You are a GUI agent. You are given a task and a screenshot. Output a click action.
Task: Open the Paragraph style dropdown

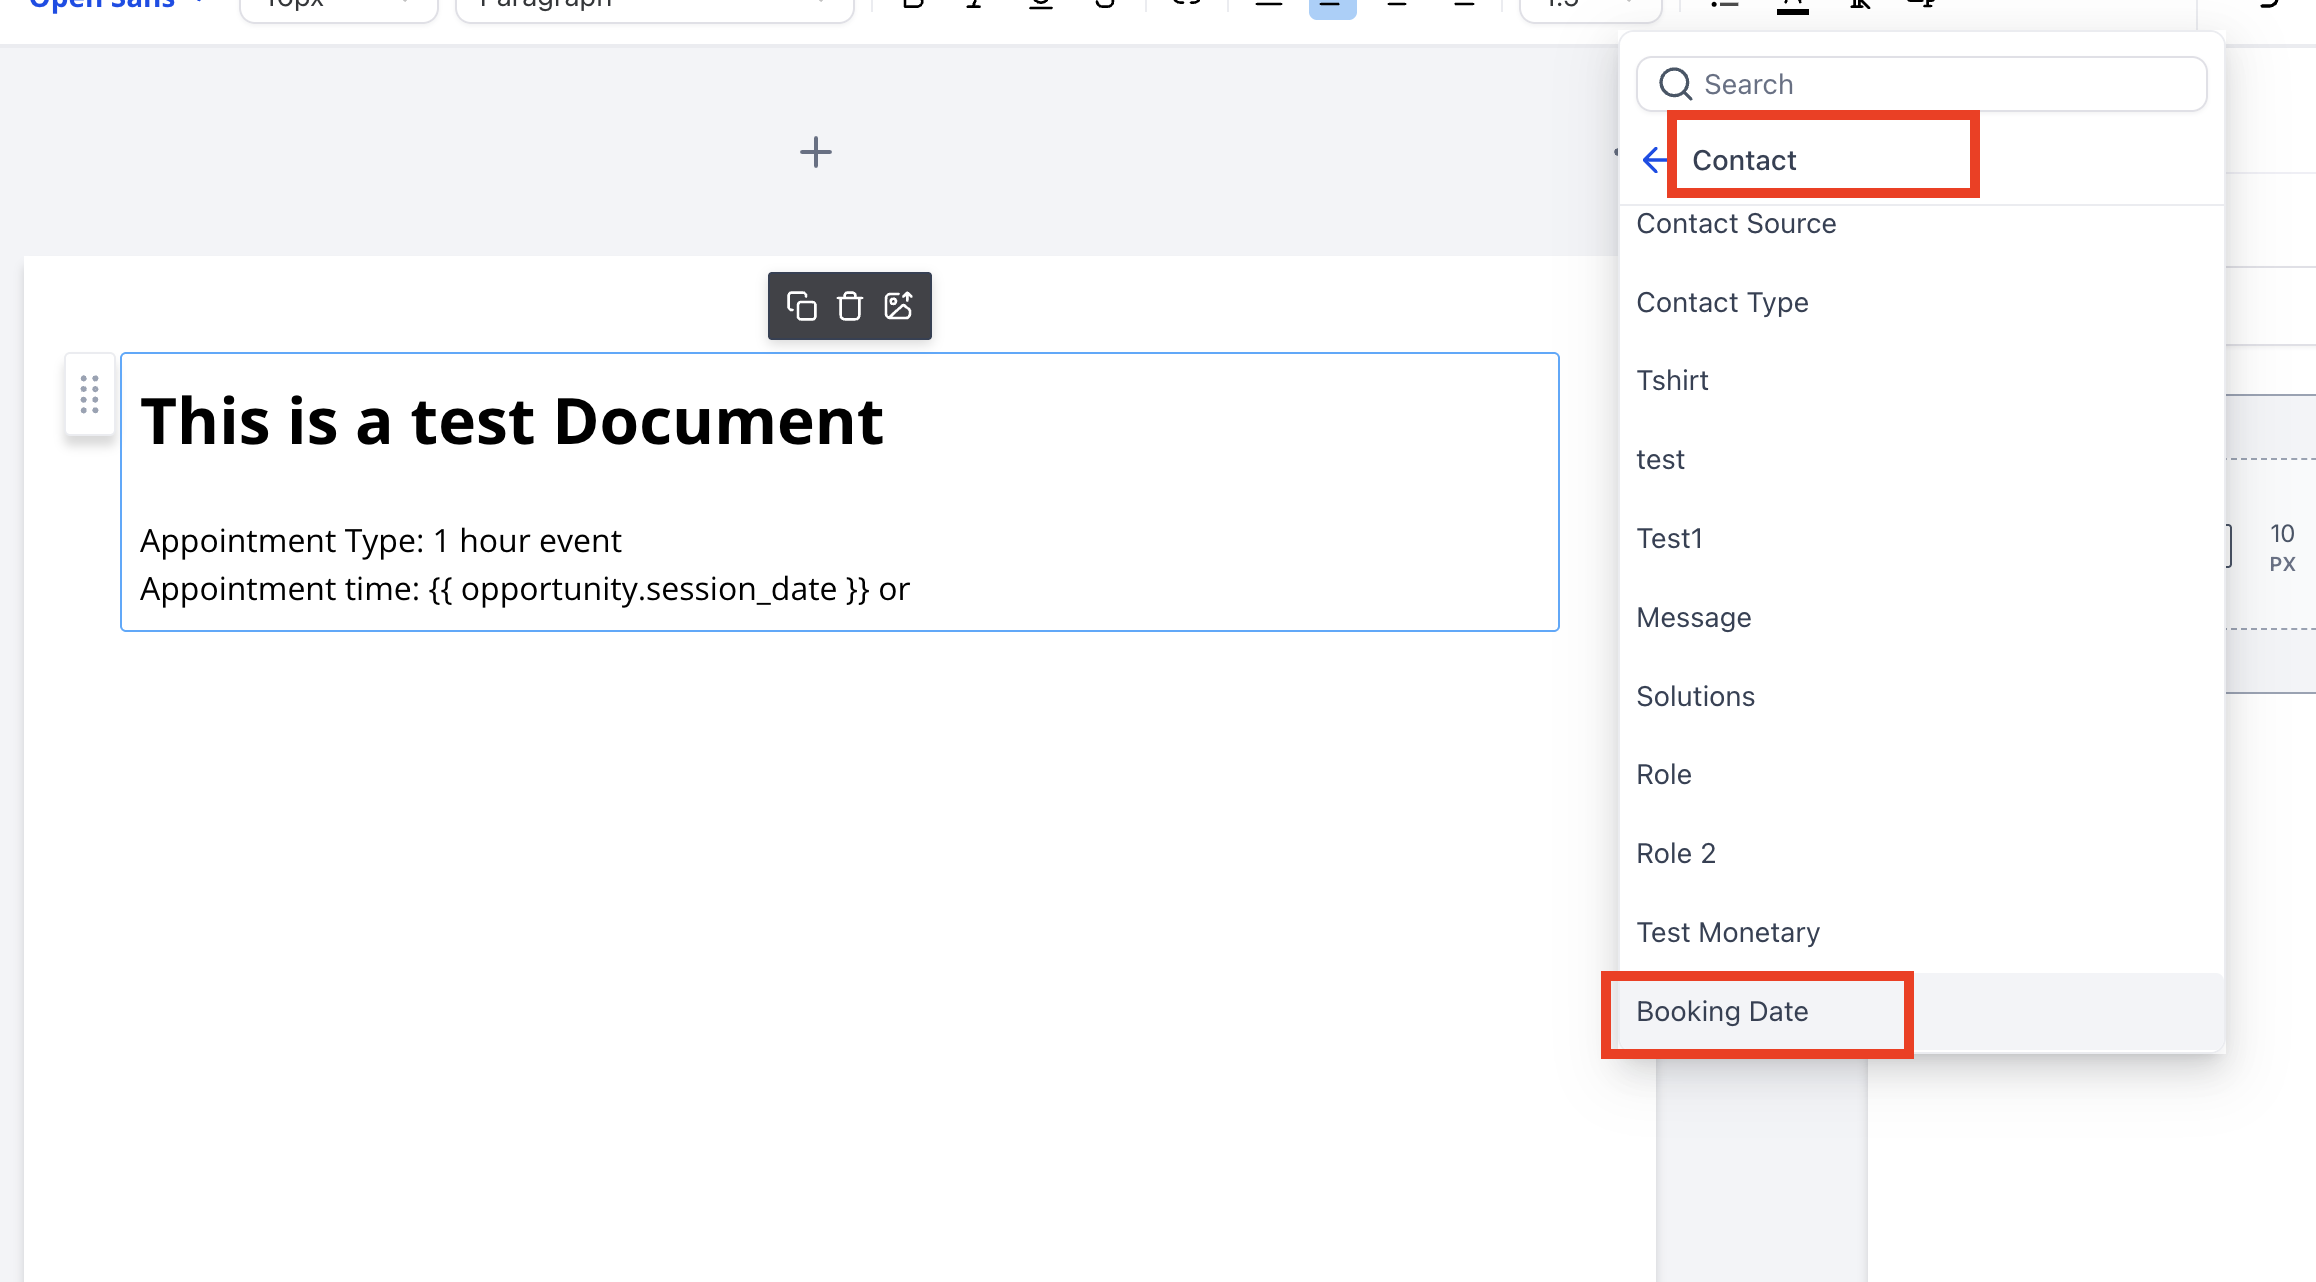point(653,6)
